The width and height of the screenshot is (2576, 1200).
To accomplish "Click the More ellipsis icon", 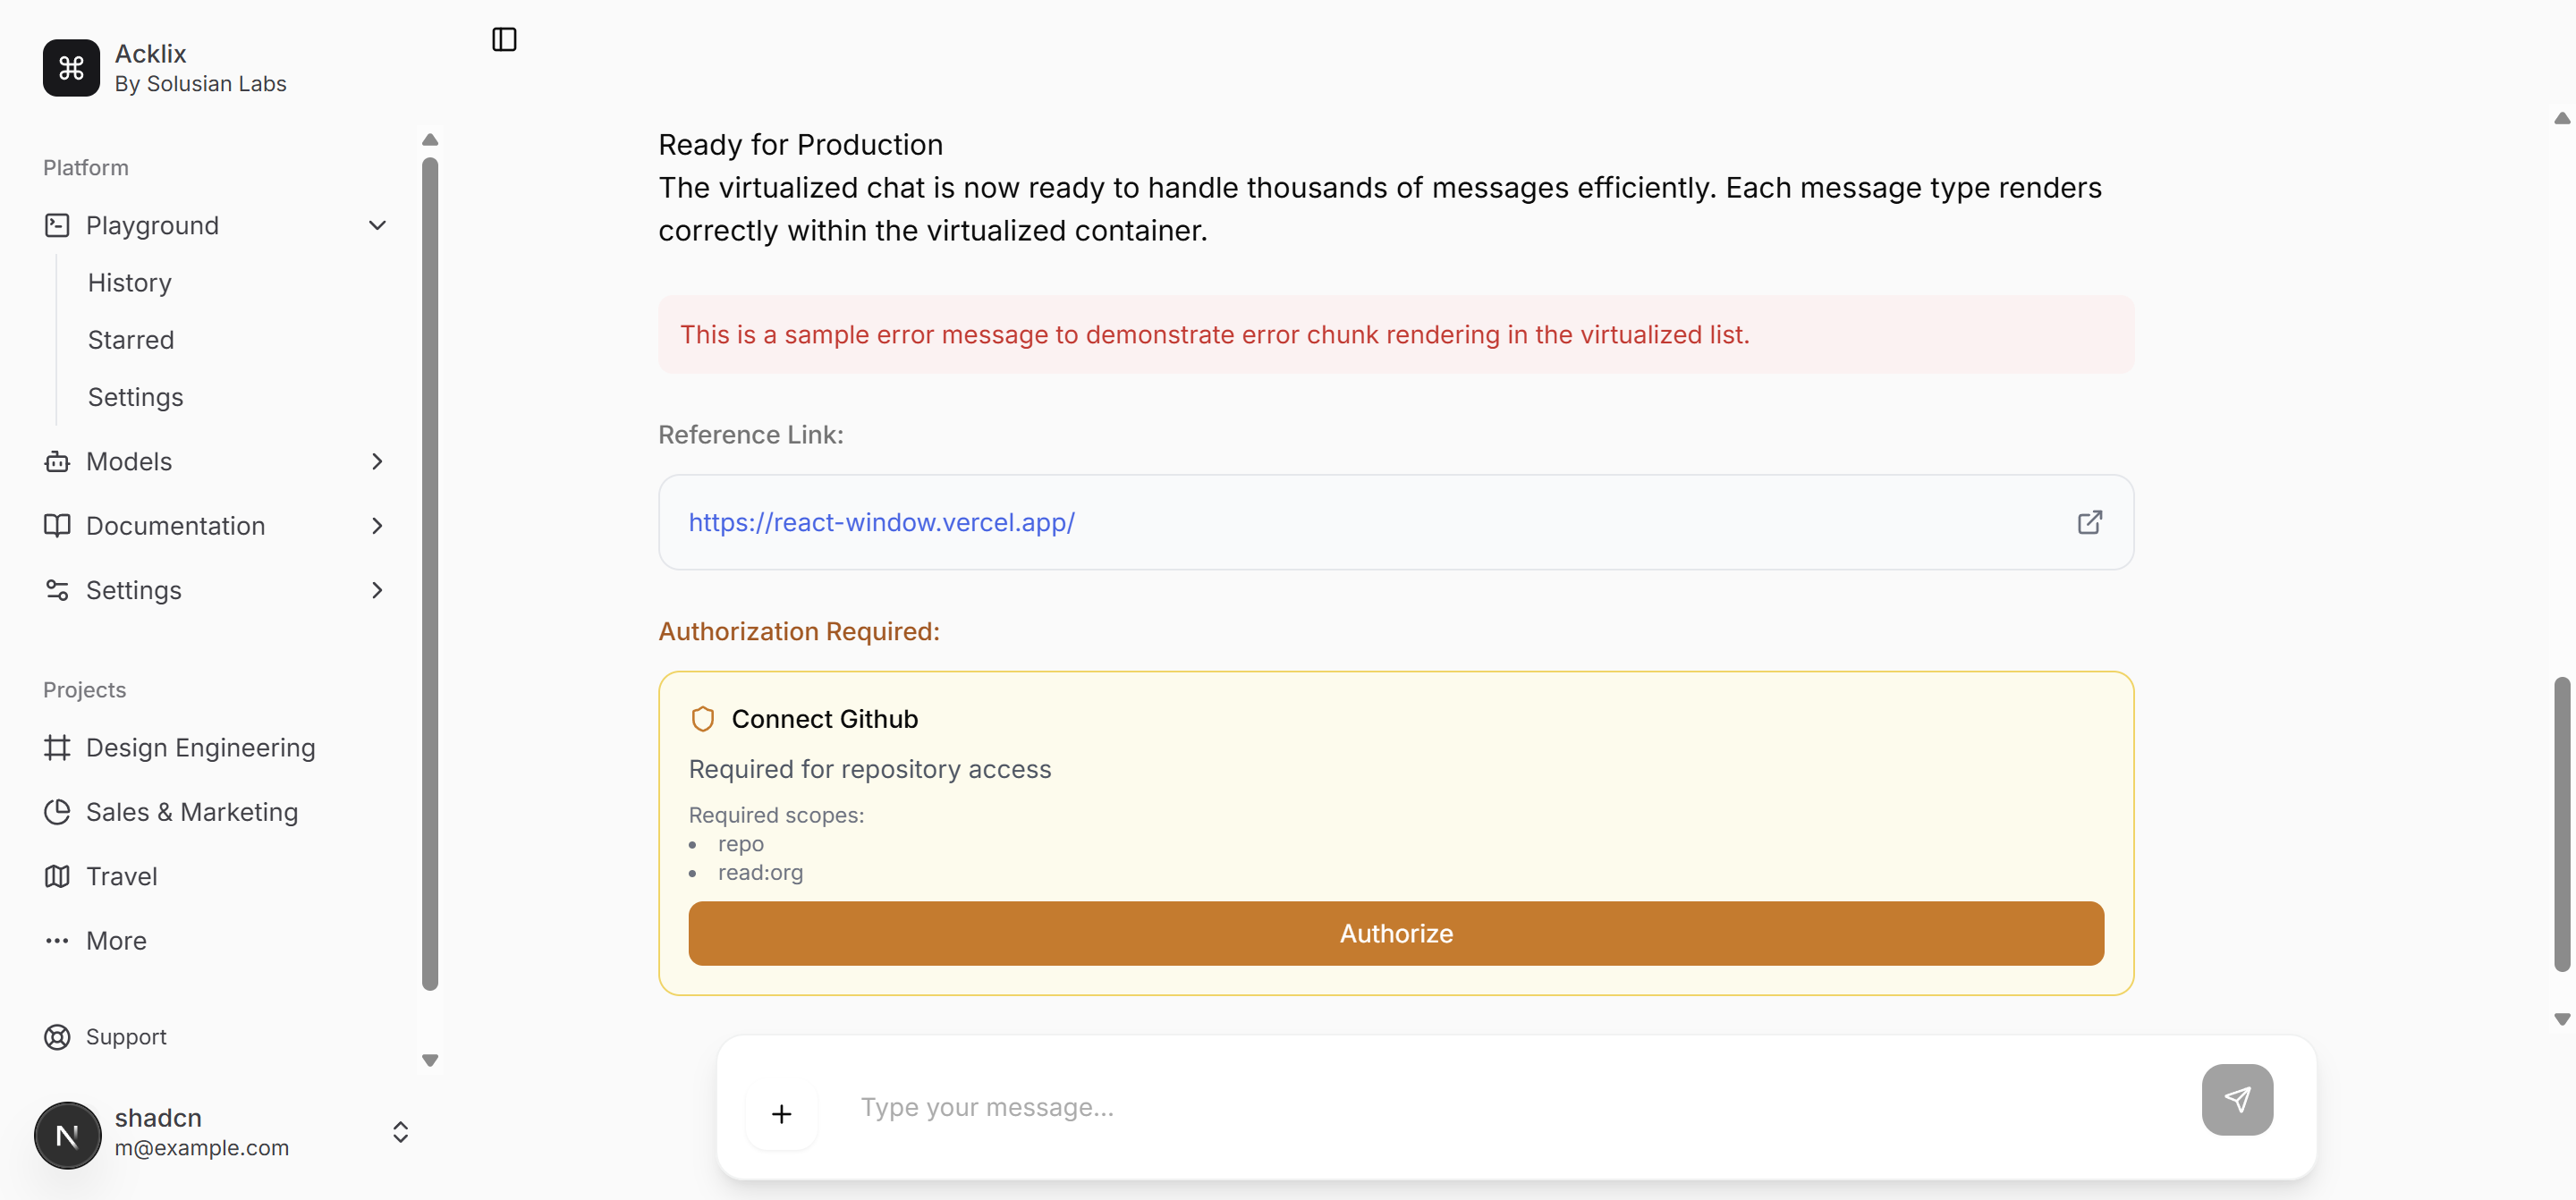I will pos(57,940).
